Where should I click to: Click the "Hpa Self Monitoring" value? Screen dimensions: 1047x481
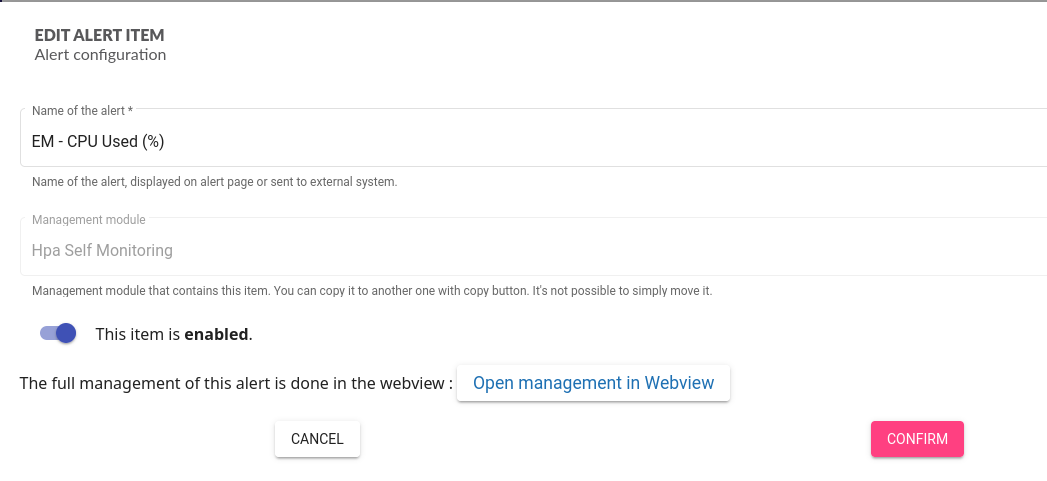[x=102, y=250]
